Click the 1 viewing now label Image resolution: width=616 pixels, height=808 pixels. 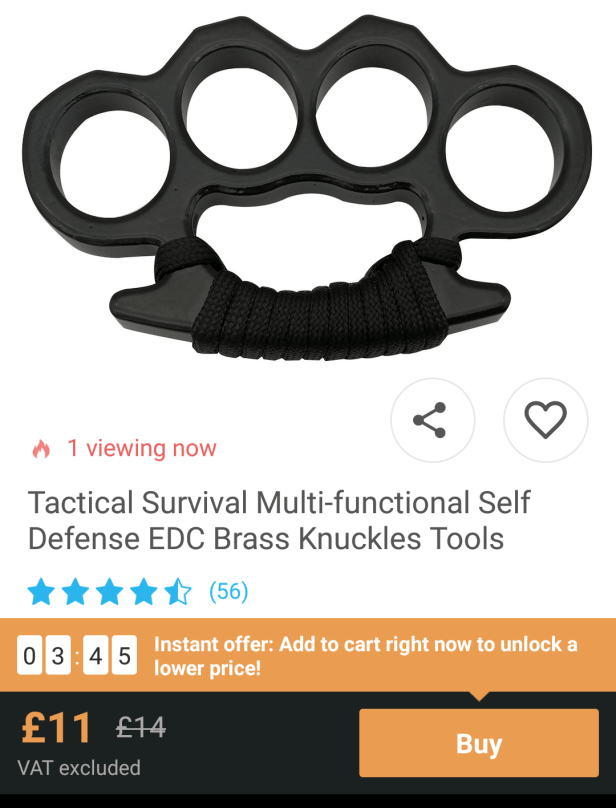click(142, 448)
